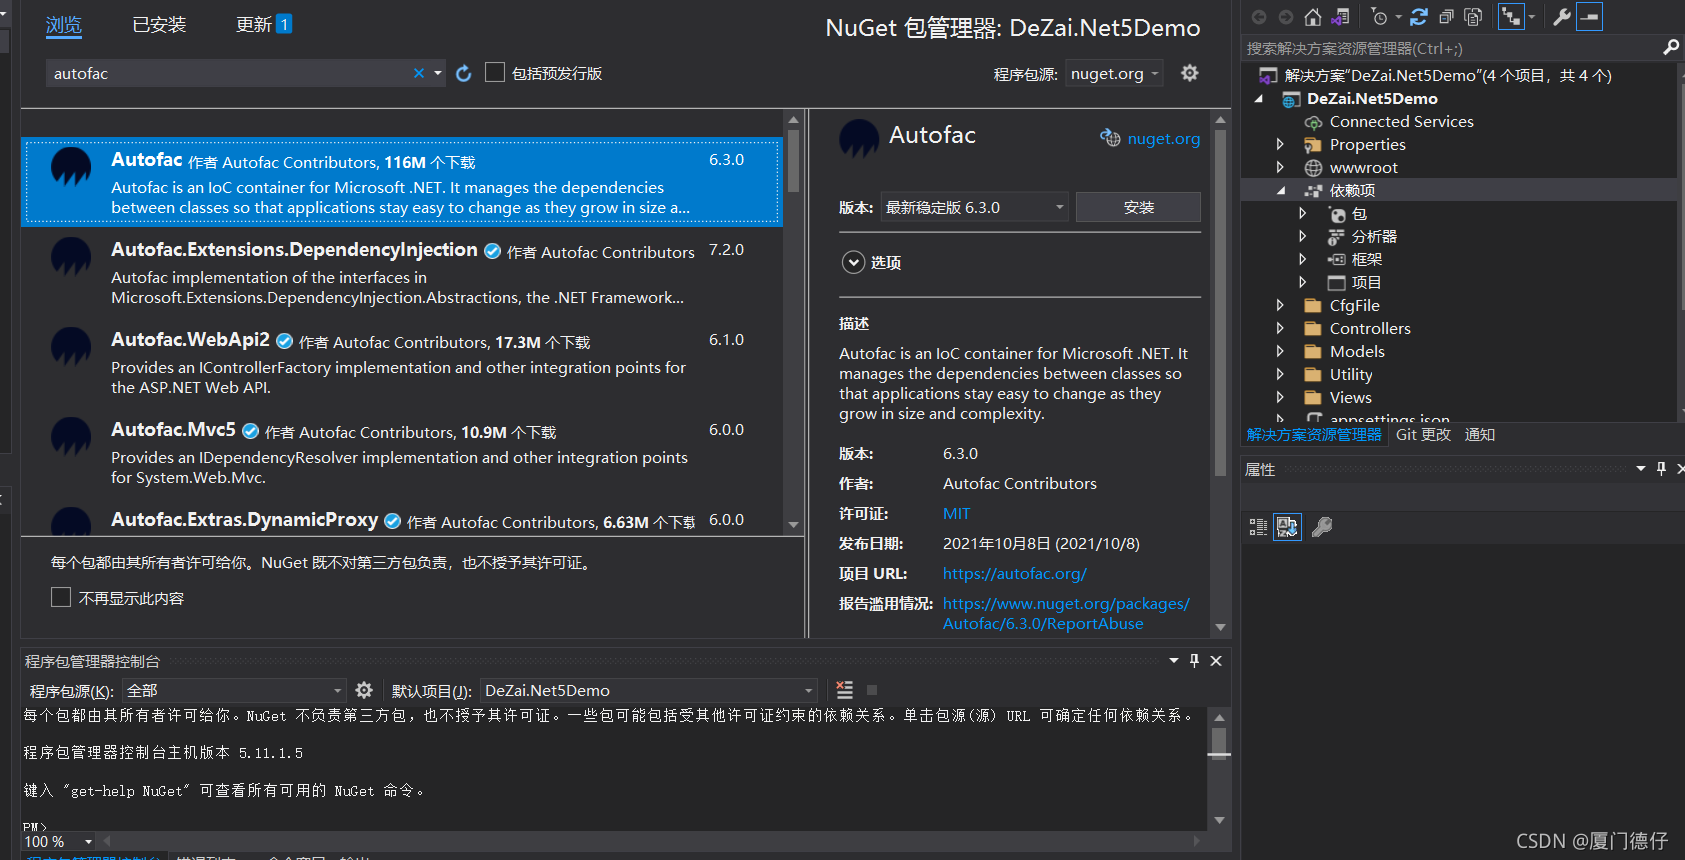Click the package list vertical scrollbar thumb
The image size is (1685, 860).
(x=793, y=161)
